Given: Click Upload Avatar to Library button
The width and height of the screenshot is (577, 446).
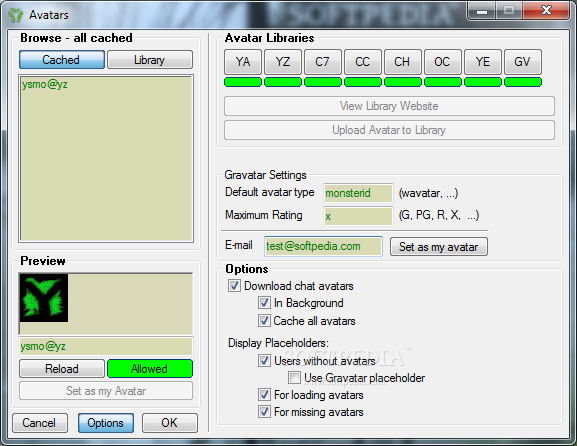Looking at the screenshot, I should coord(389,130).
